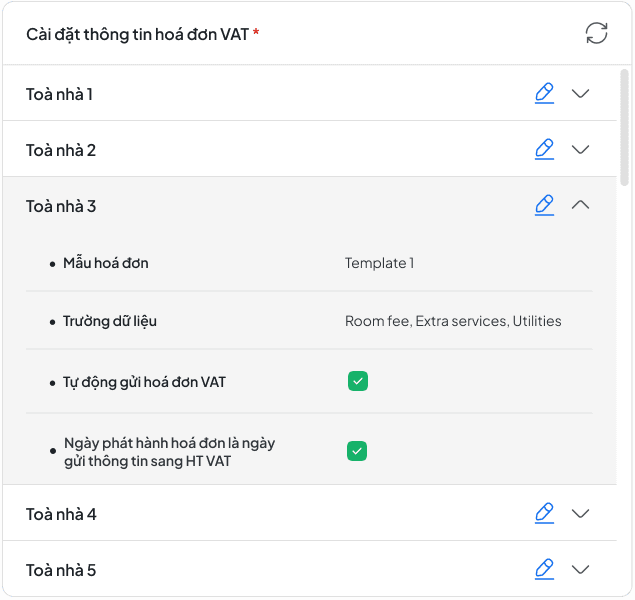Screen dimensions: 635x600
Task: Expand Toà nhà 1 chevron
Action: [x=580, y=94]
